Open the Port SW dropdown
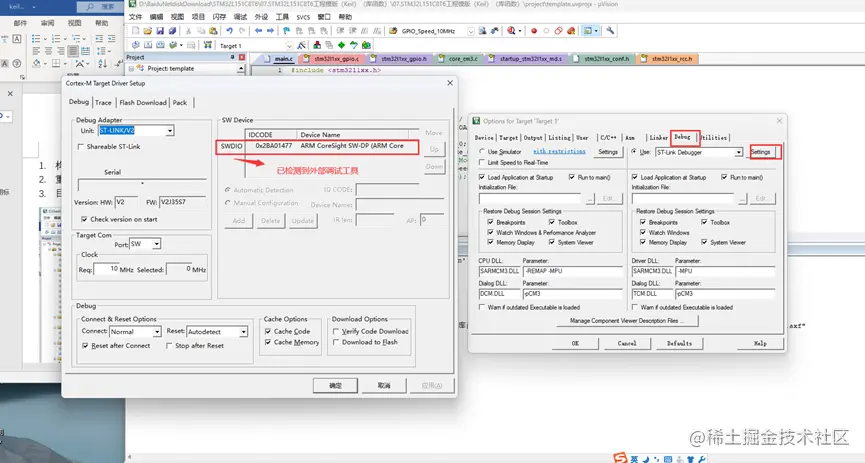Viewport: 865px width, 463px height. (157, 244)
